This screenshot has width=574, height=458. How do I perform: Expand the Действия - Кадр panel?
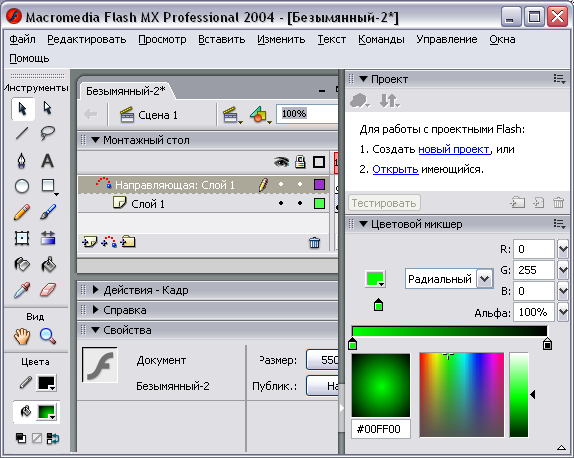tap(96, 290)
